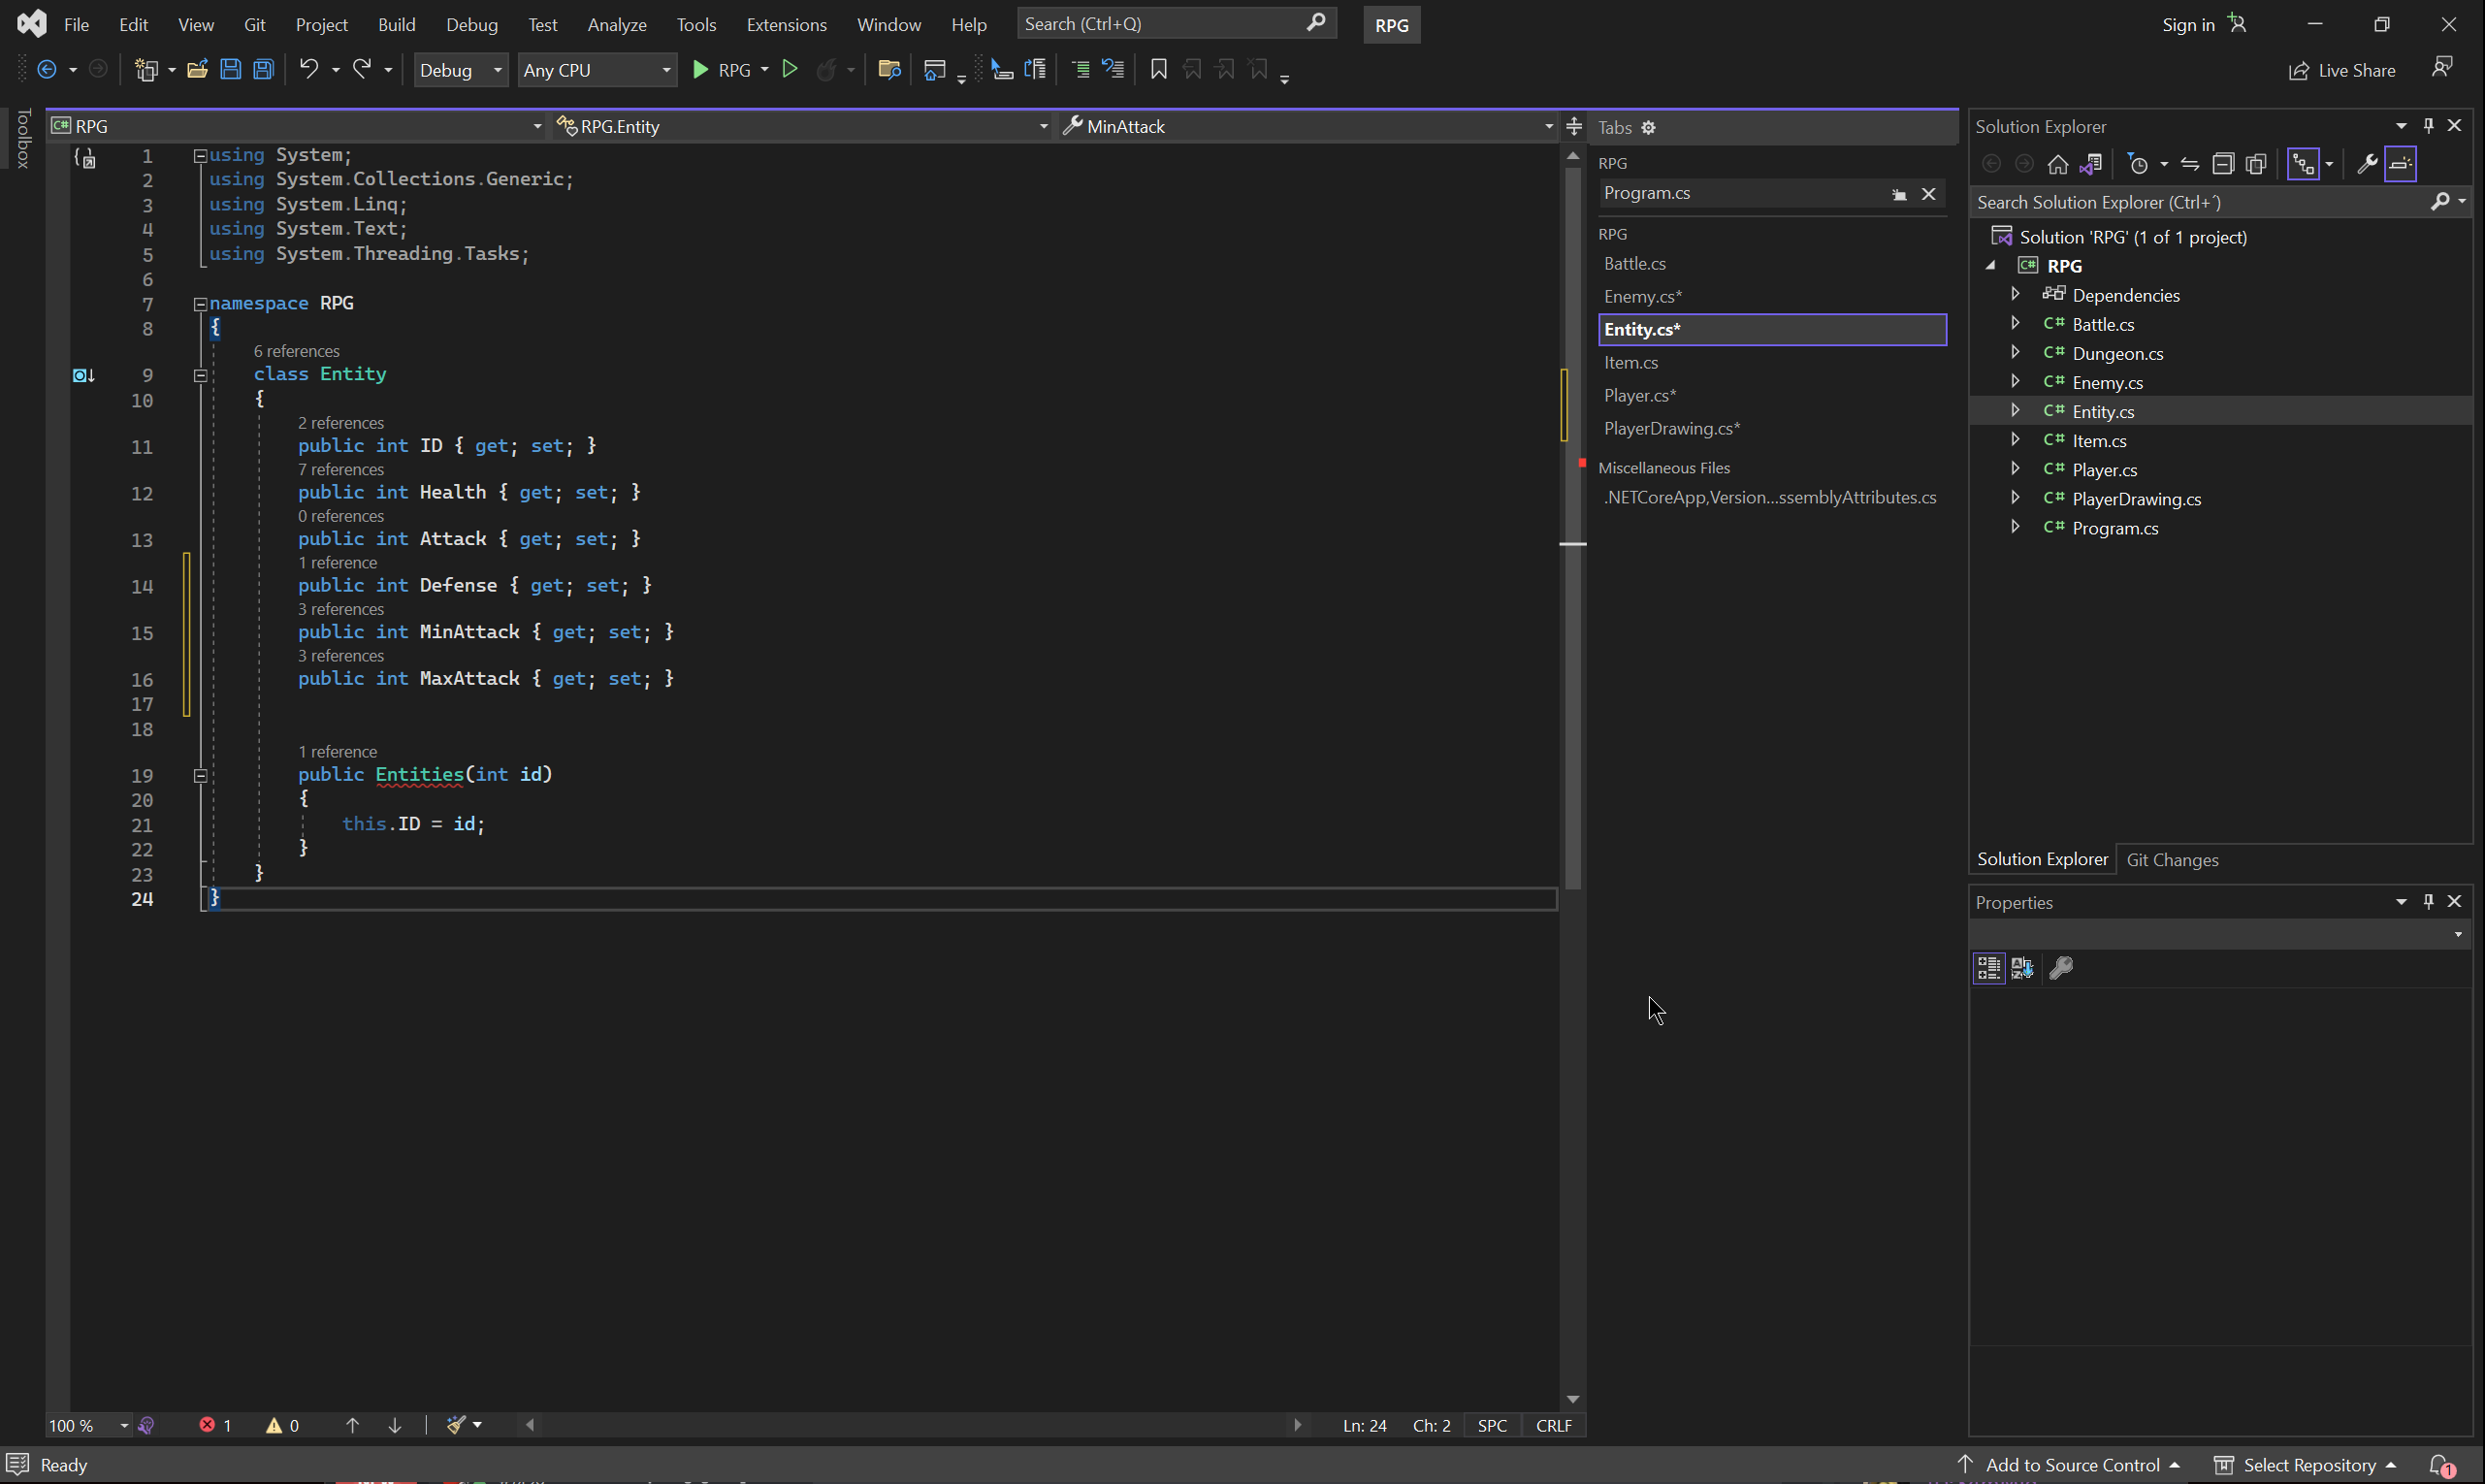
Task: Pin the Program.cs tab
Action: pos(1898,194)
